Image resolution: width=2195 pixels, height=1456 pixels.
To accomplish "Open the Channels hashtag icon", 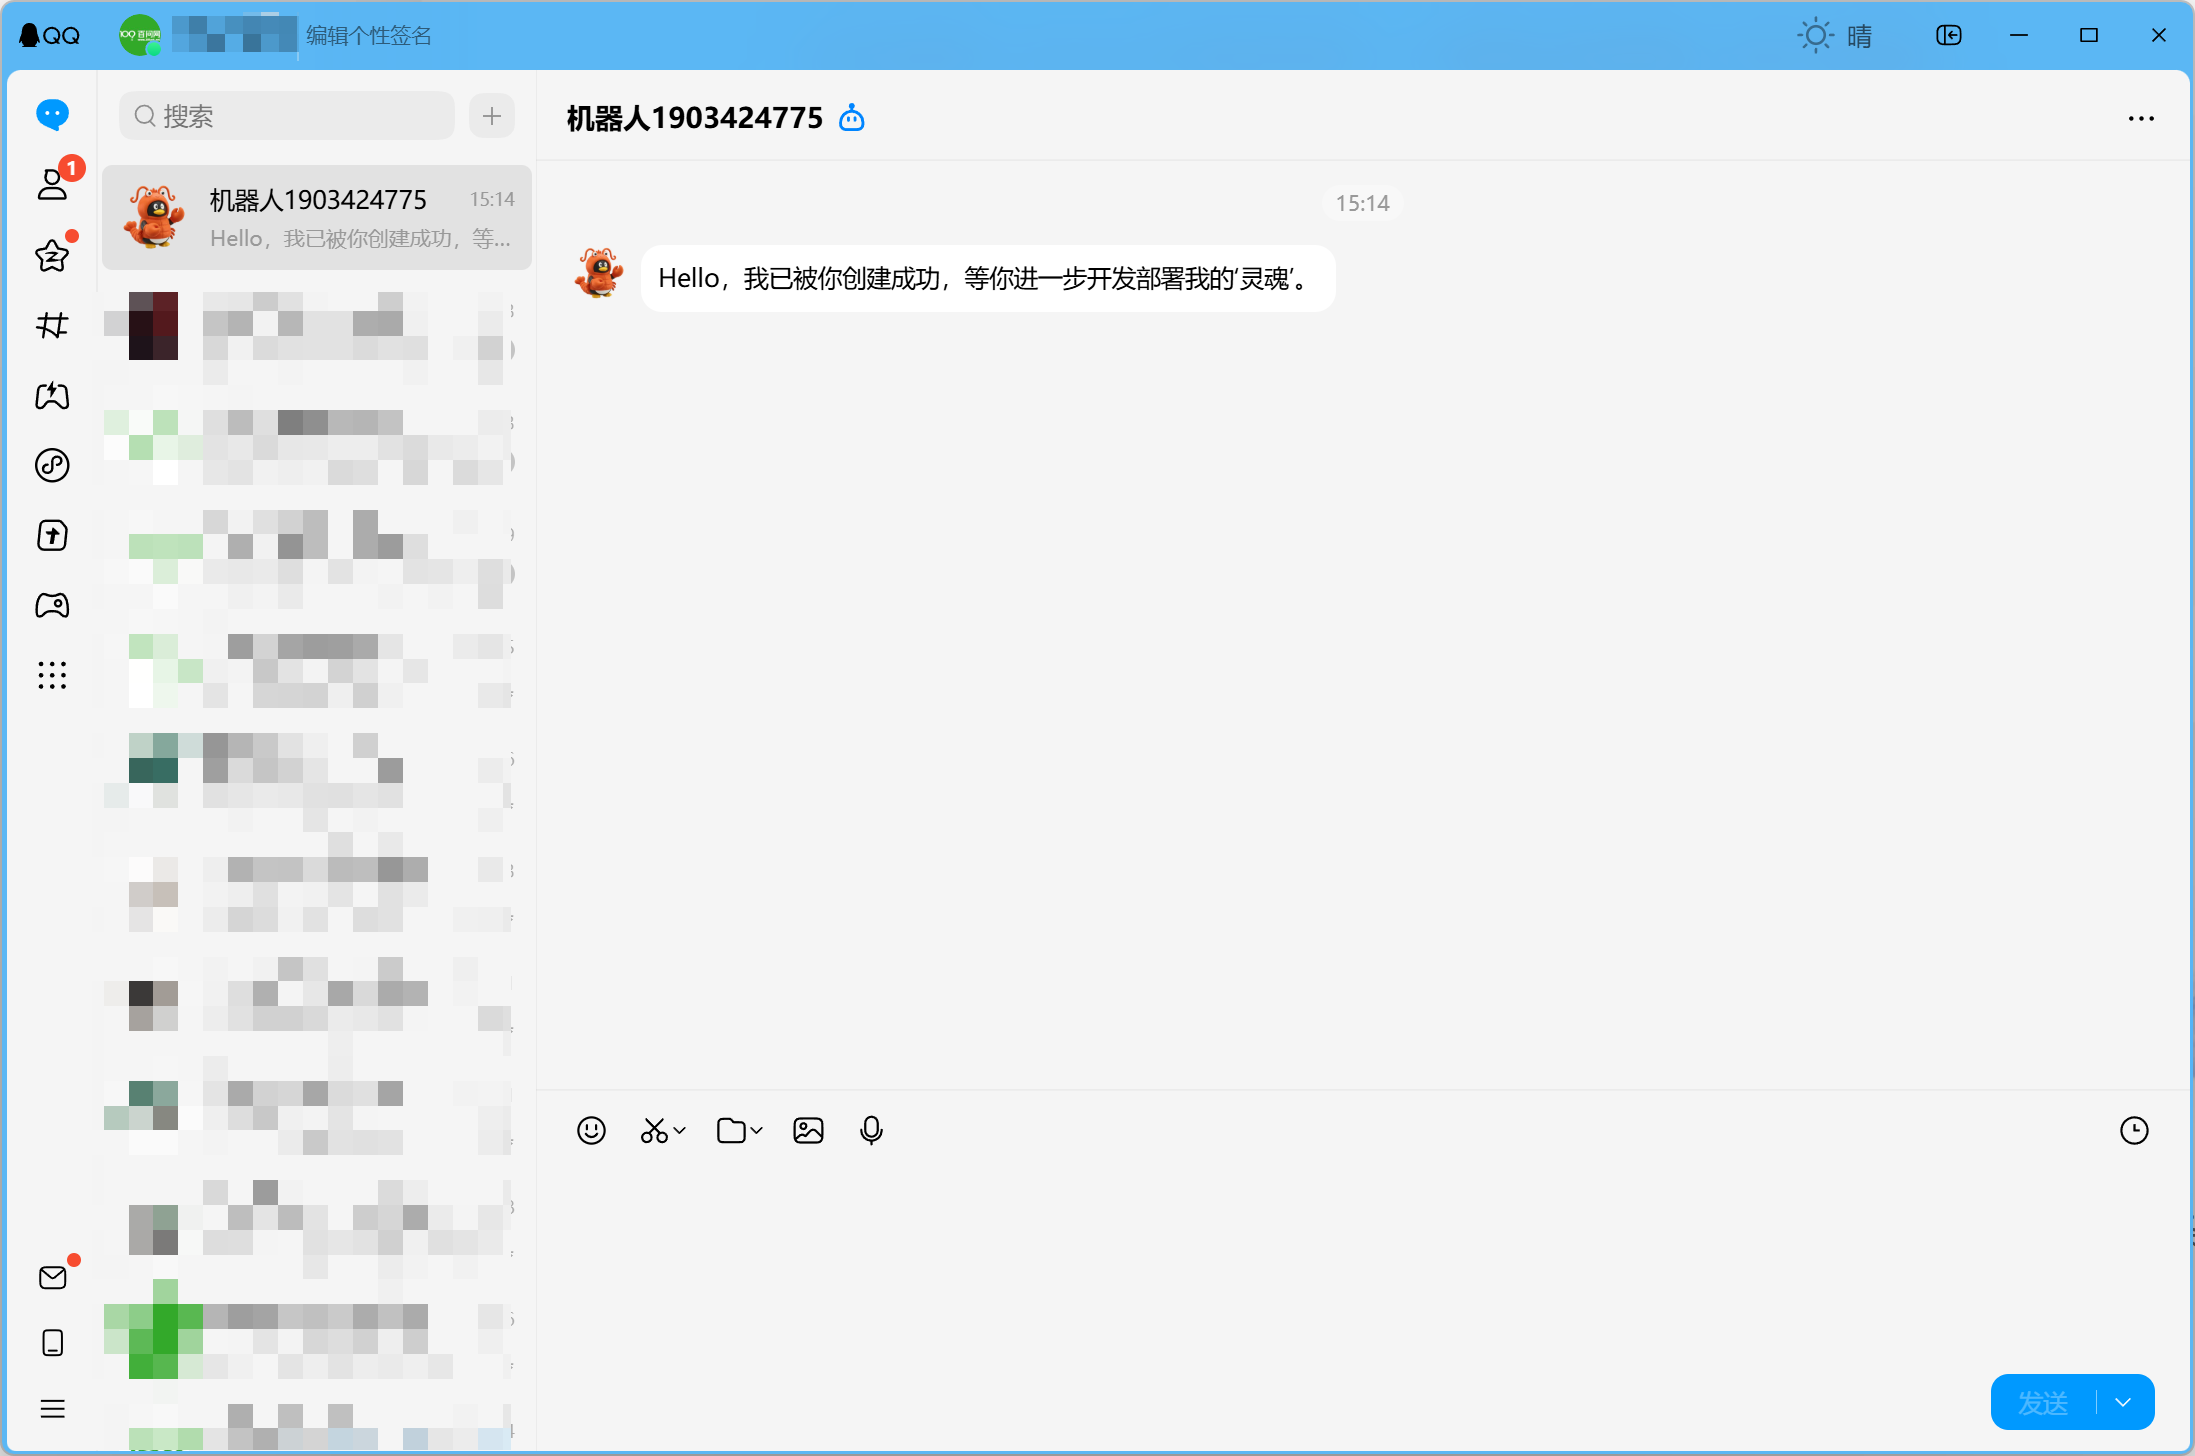I will (x=52, y=325).
